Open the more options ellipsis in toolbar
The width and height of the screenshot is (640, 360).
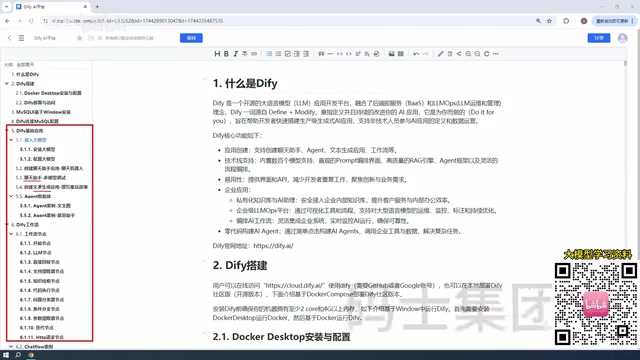[x=496, y=54]
